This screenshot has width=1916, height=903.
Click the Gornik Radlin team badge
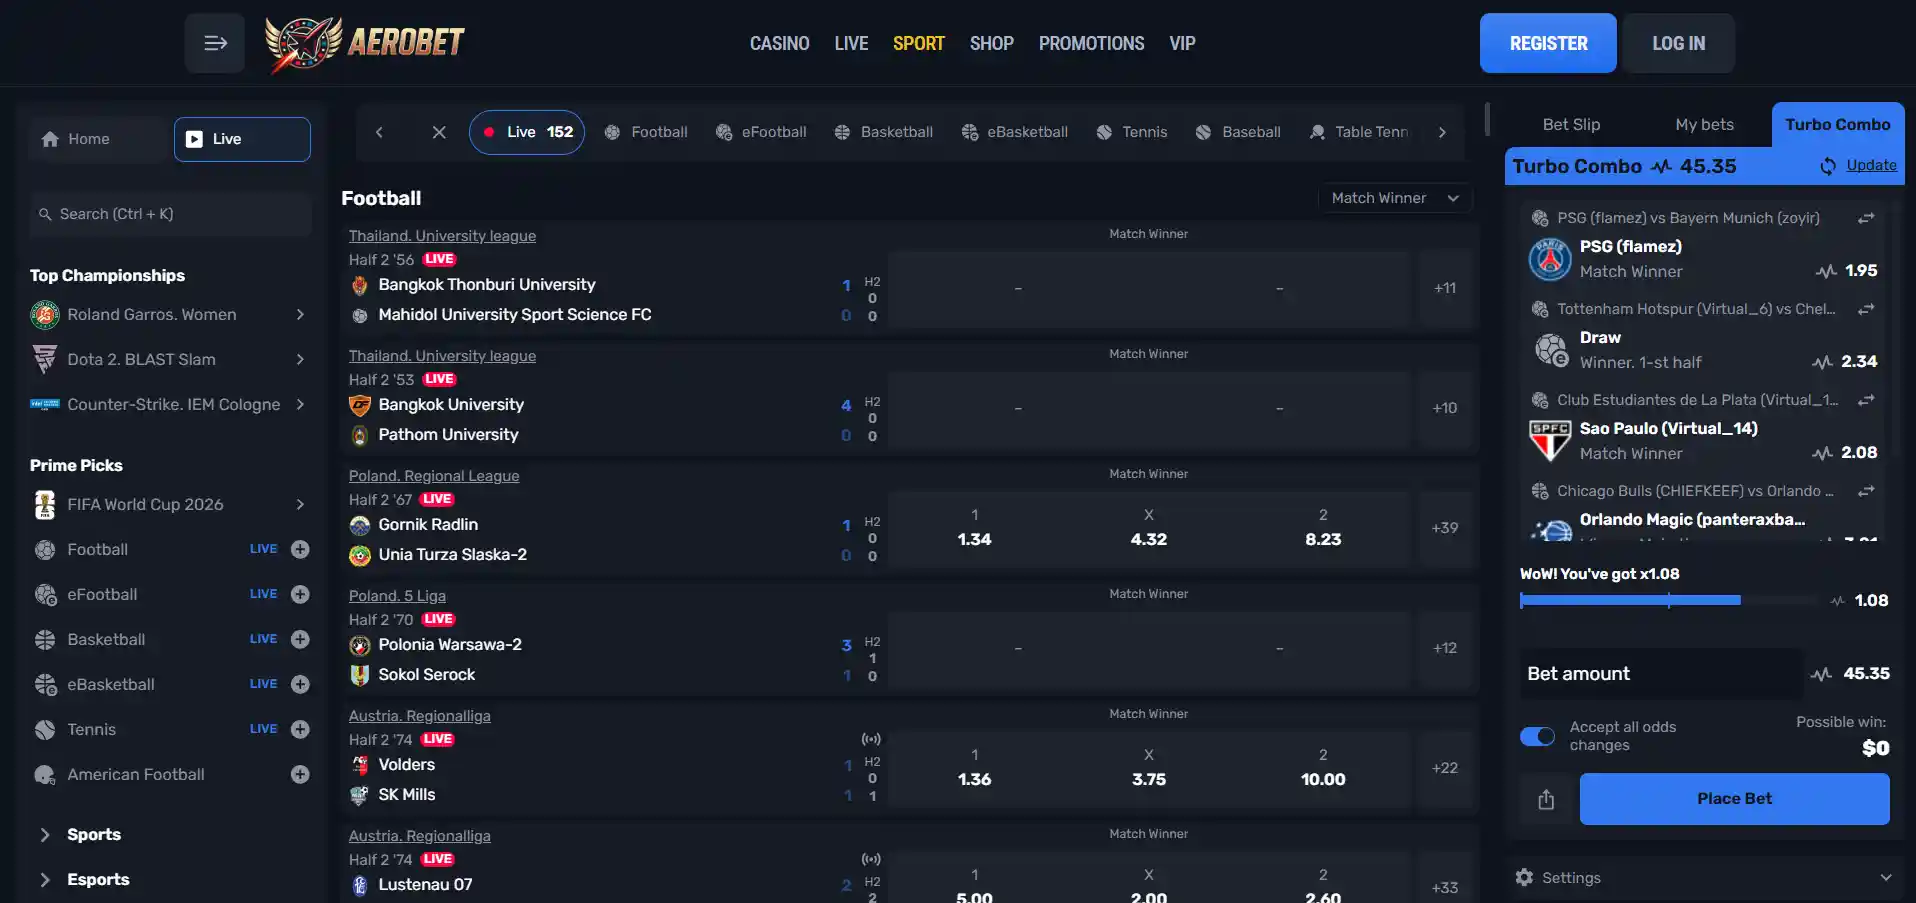[x=360, y=525]
